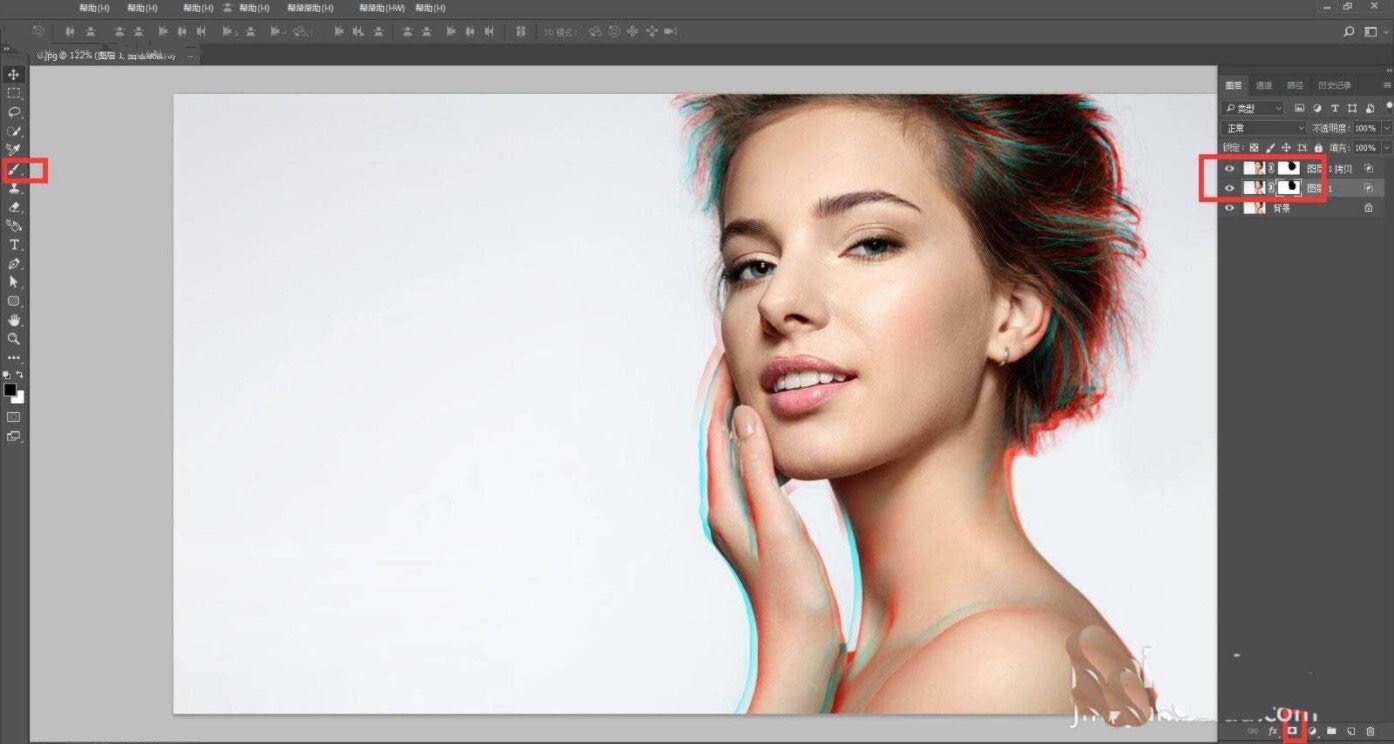Select the Eyedropper tool
The image size is (1394, 744).
(14, 150)
